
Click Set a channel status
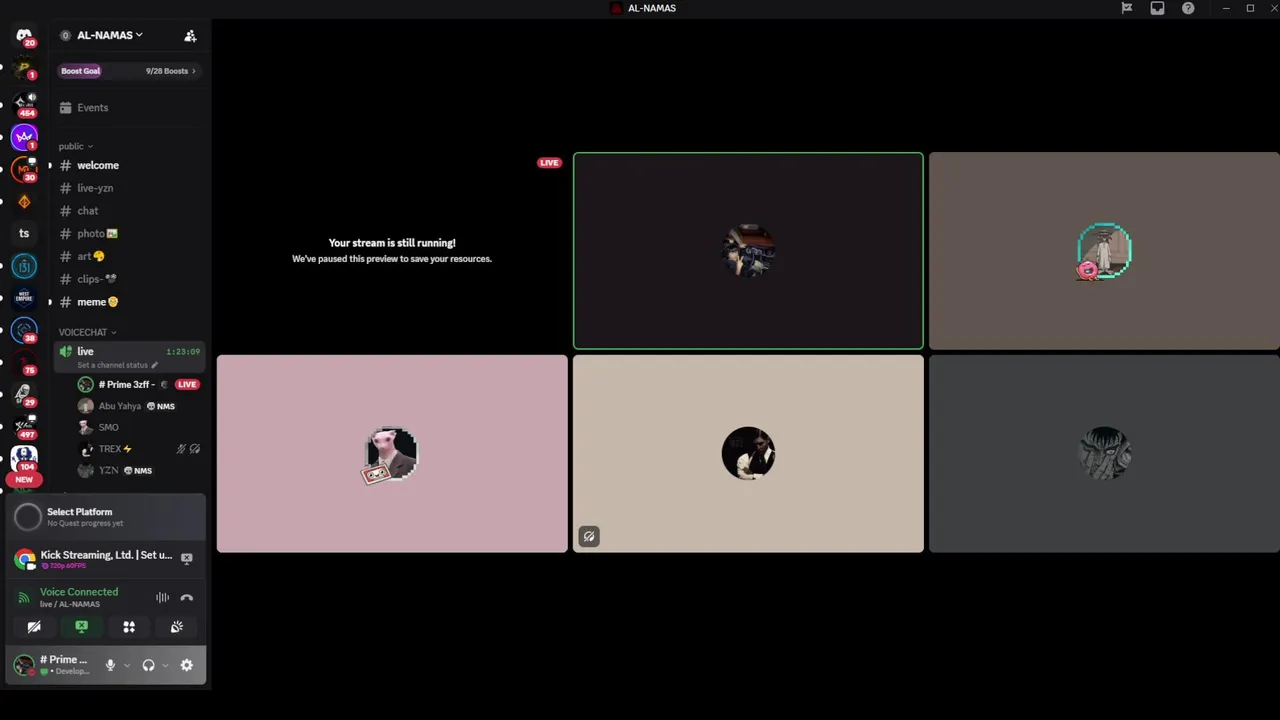[112, 365]
